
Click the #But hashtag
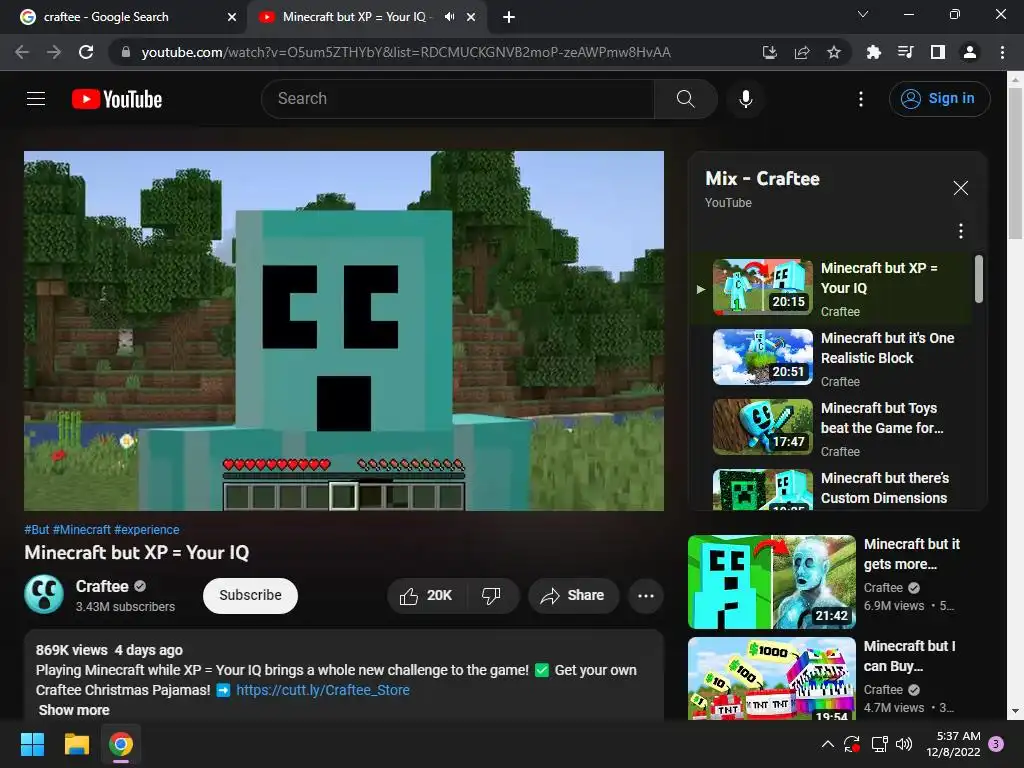pyautogui.click(x=37, y=530)
